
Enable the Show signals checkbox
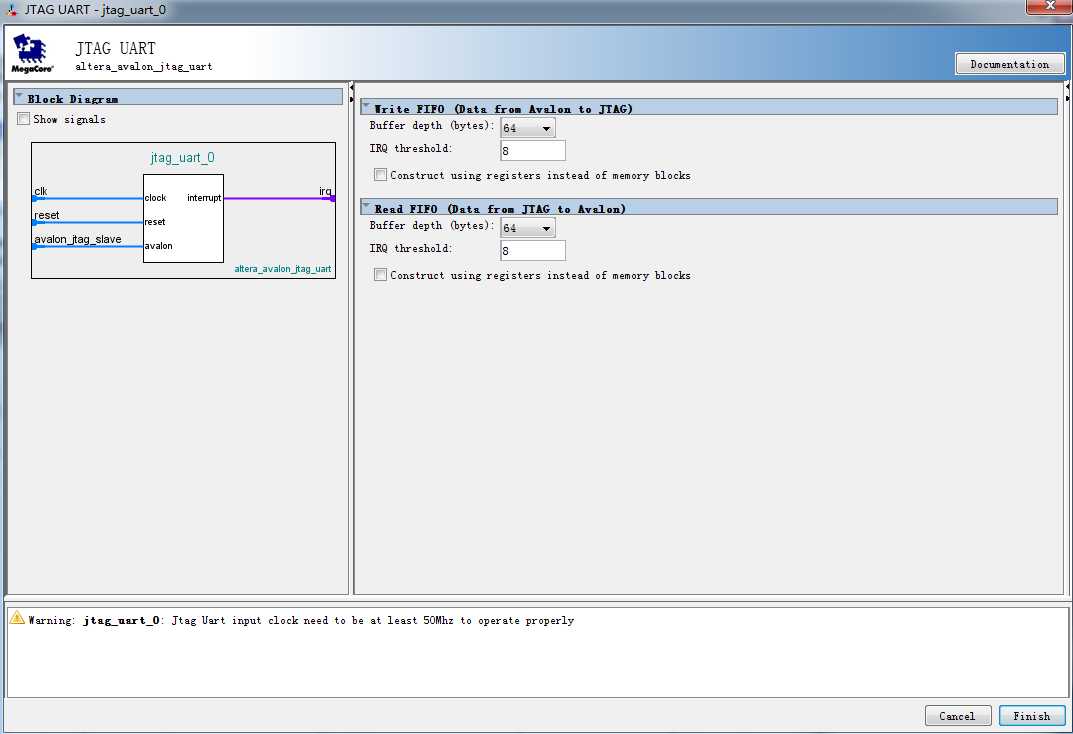24,119
